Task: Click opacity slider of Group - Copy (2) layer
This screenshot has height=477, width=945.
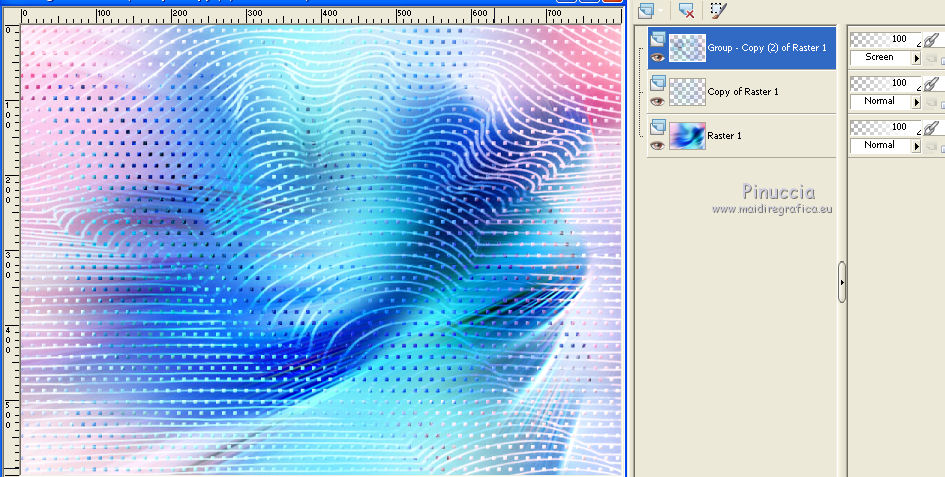Action: pyautogui.click(x=885, y=39)
